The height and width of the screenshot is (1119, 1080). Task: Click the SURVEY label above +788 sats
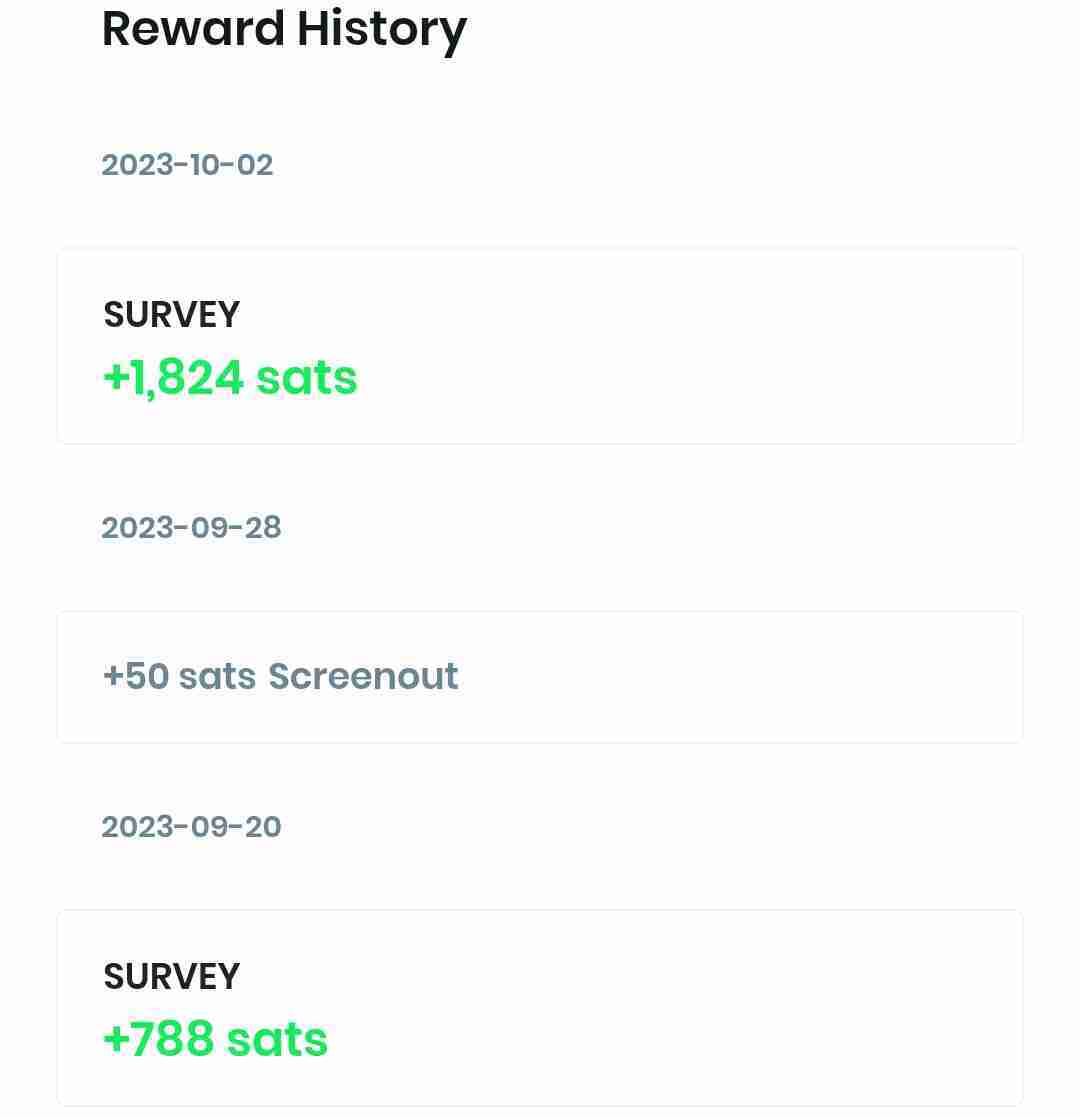171,977
